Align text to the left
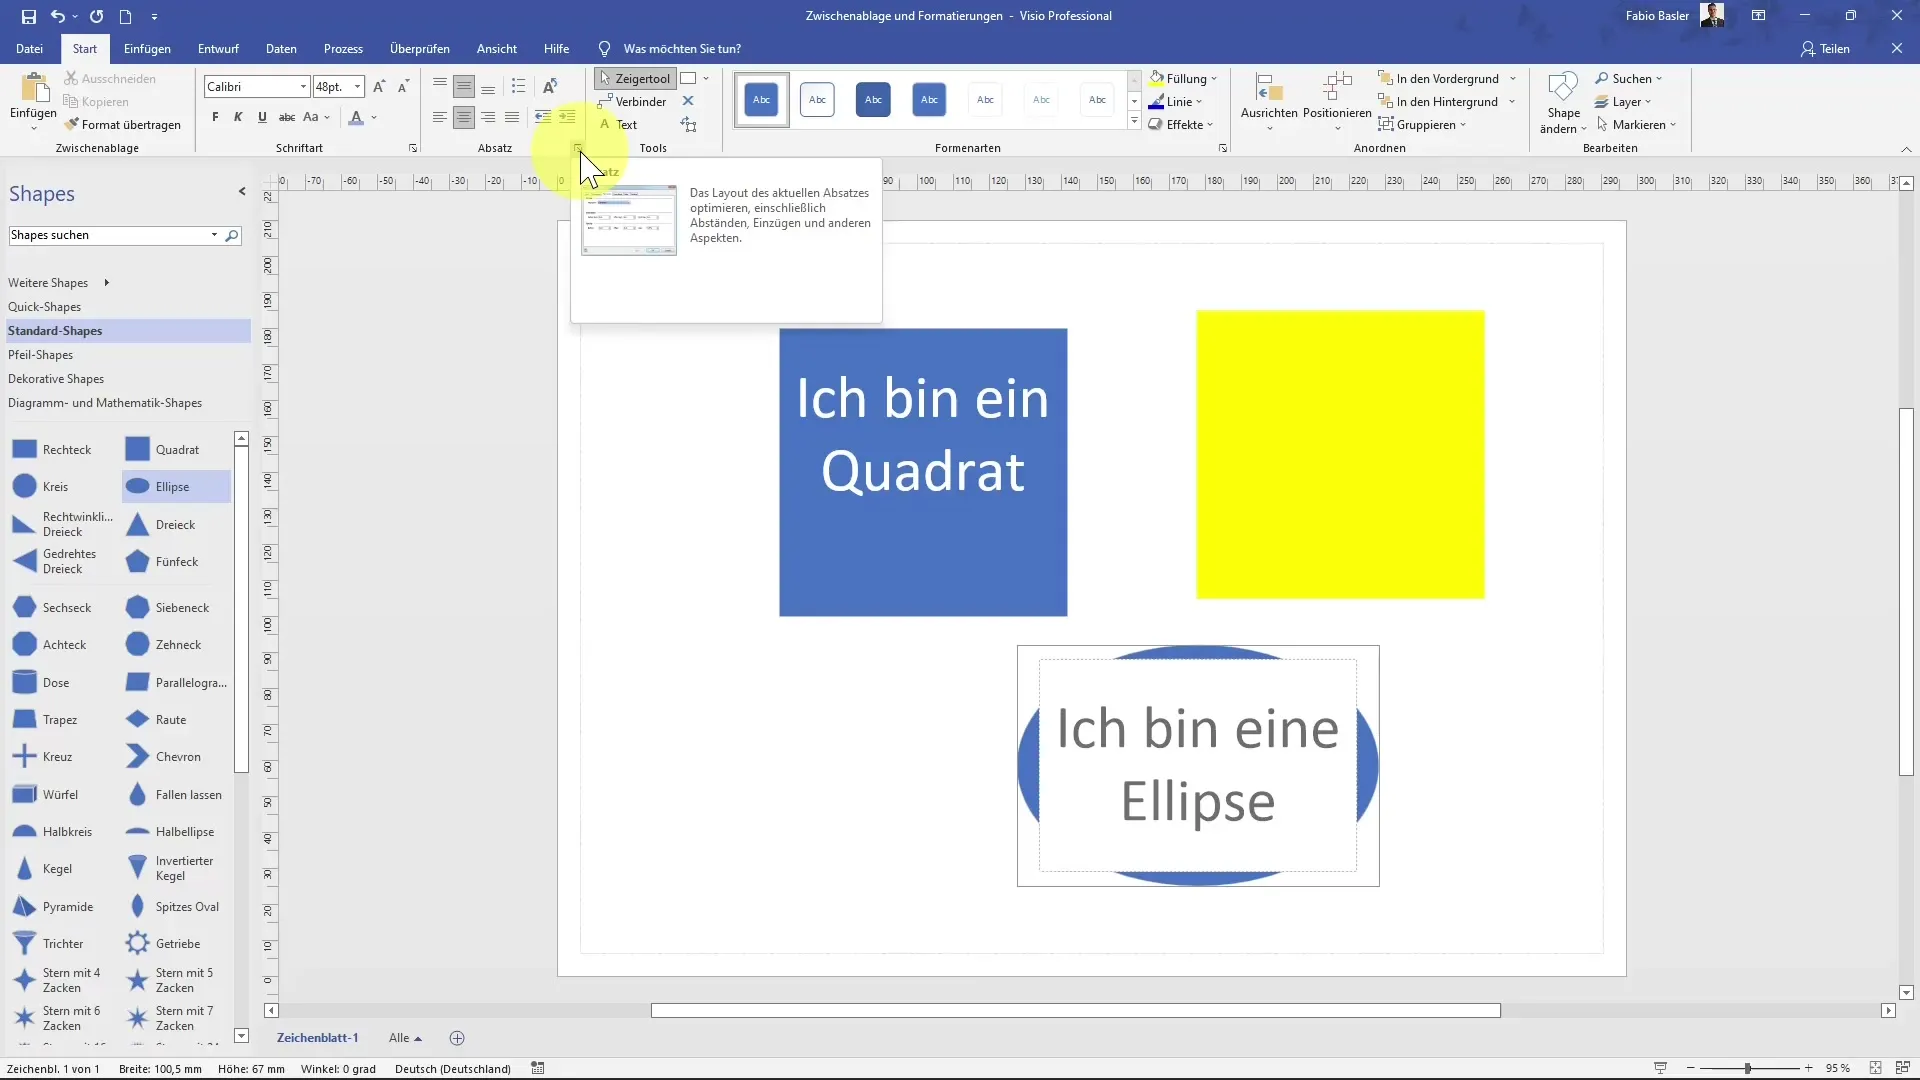The image size is (1920, 1080). pyautogui.click(x=440, y=117)
